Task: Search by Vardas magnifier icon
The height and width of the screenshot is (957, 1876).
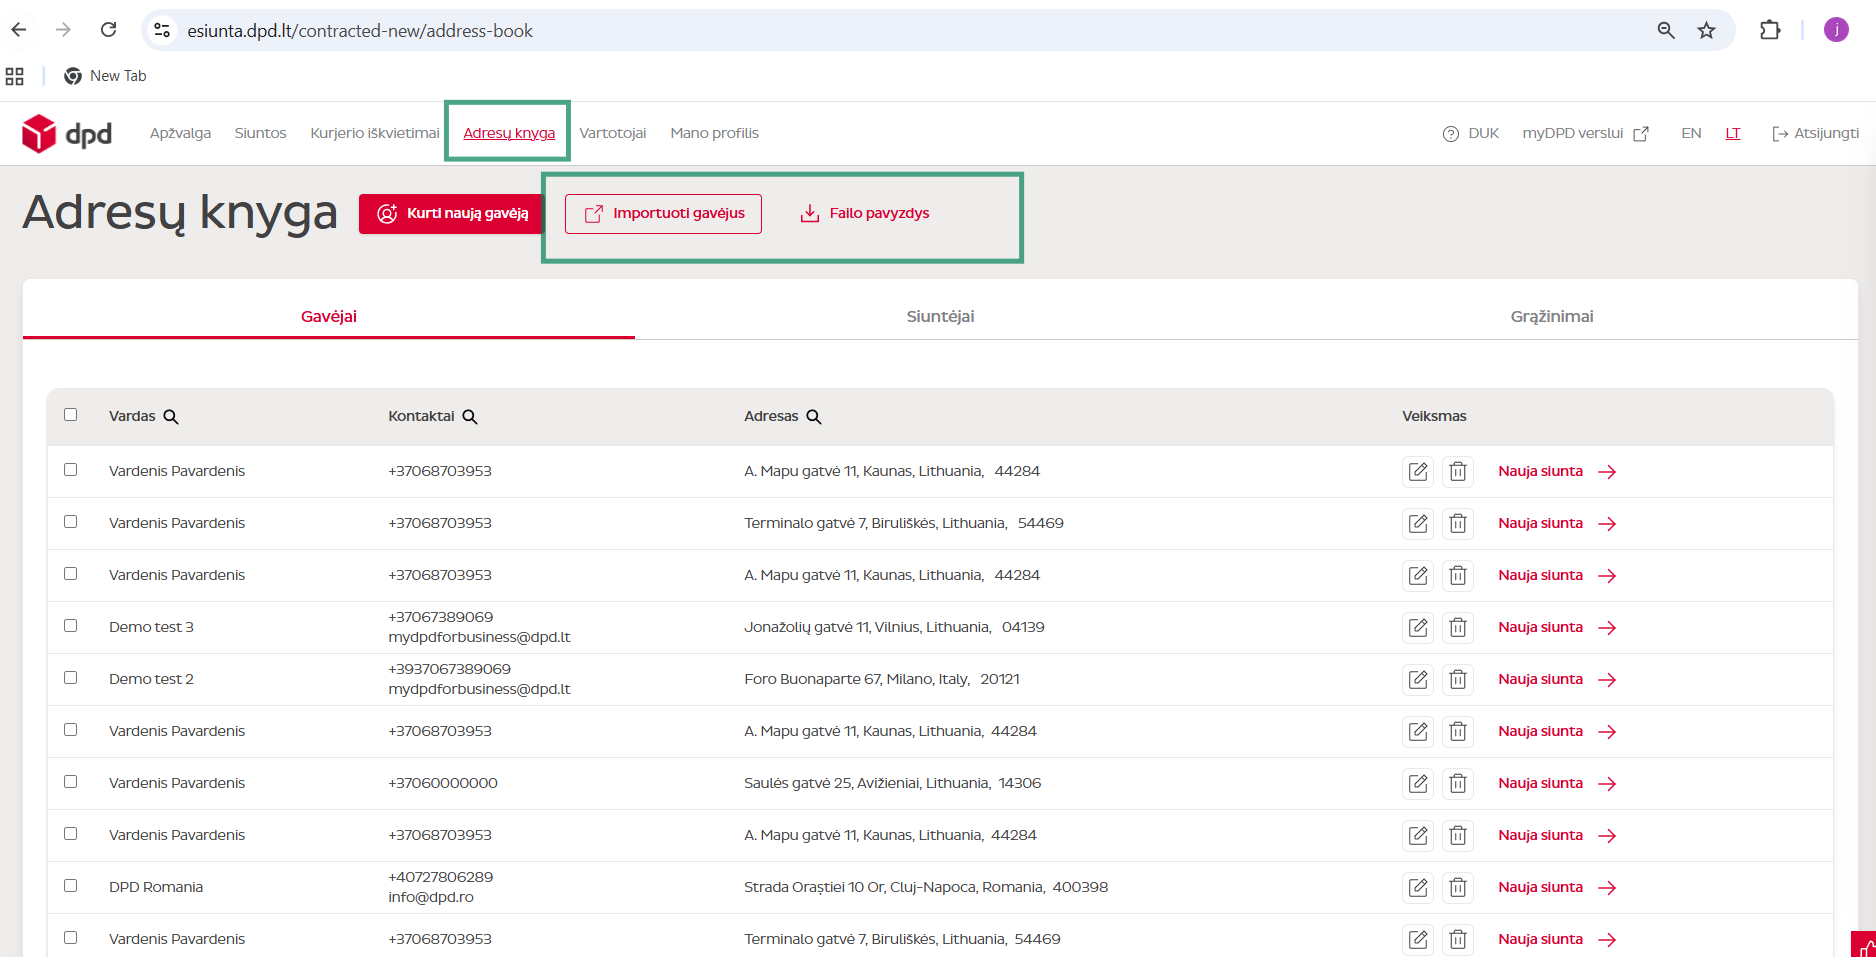Action: [171, 417]
